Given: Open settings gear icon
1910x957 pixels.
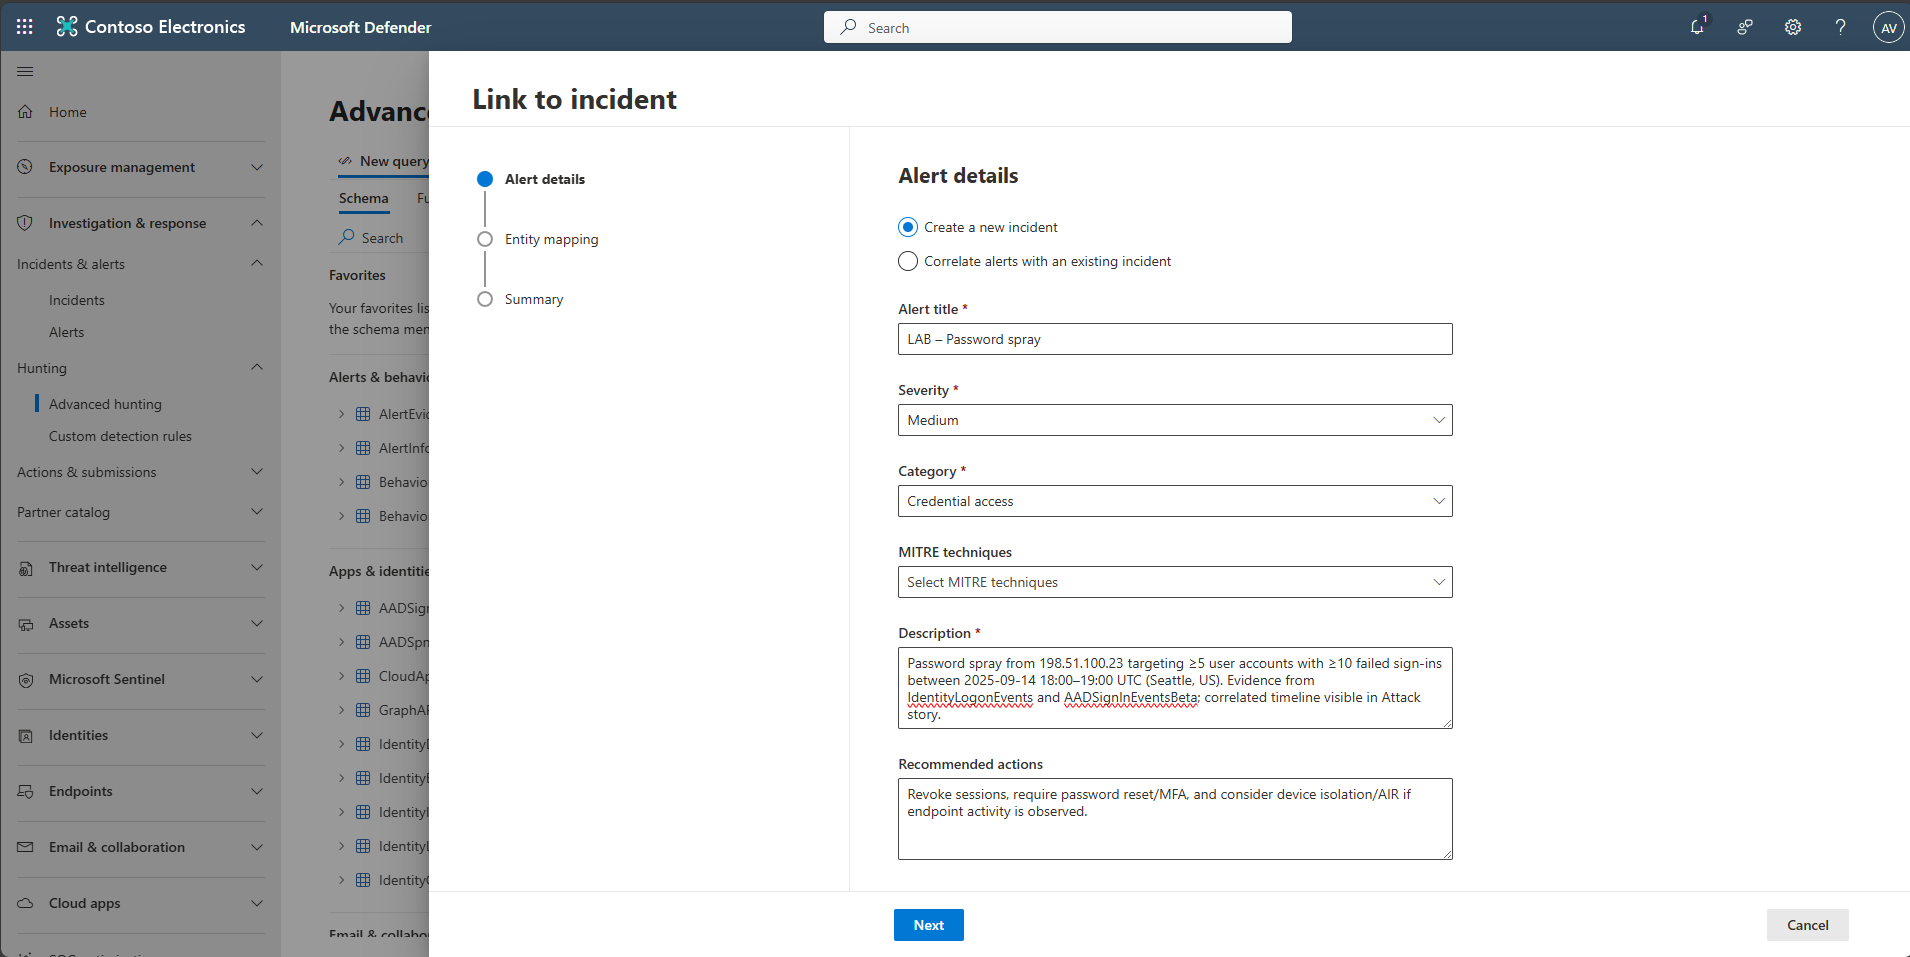Looking at the screenshot, I should [1793, 27].
